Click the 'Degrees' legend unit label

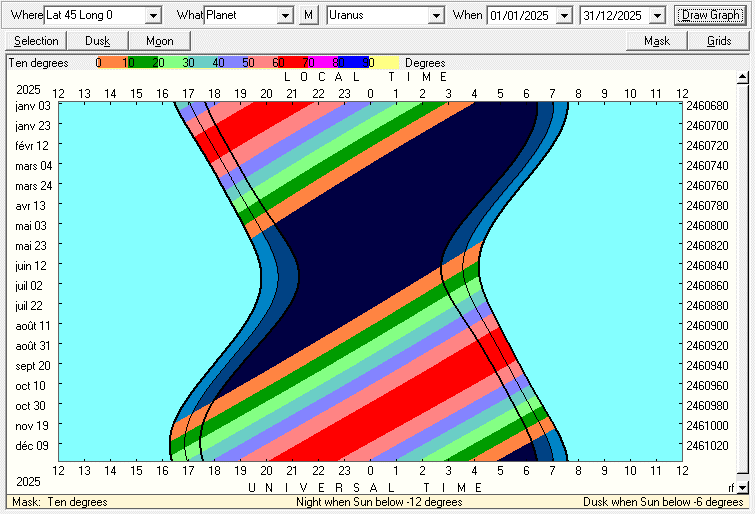click(425, 63)
